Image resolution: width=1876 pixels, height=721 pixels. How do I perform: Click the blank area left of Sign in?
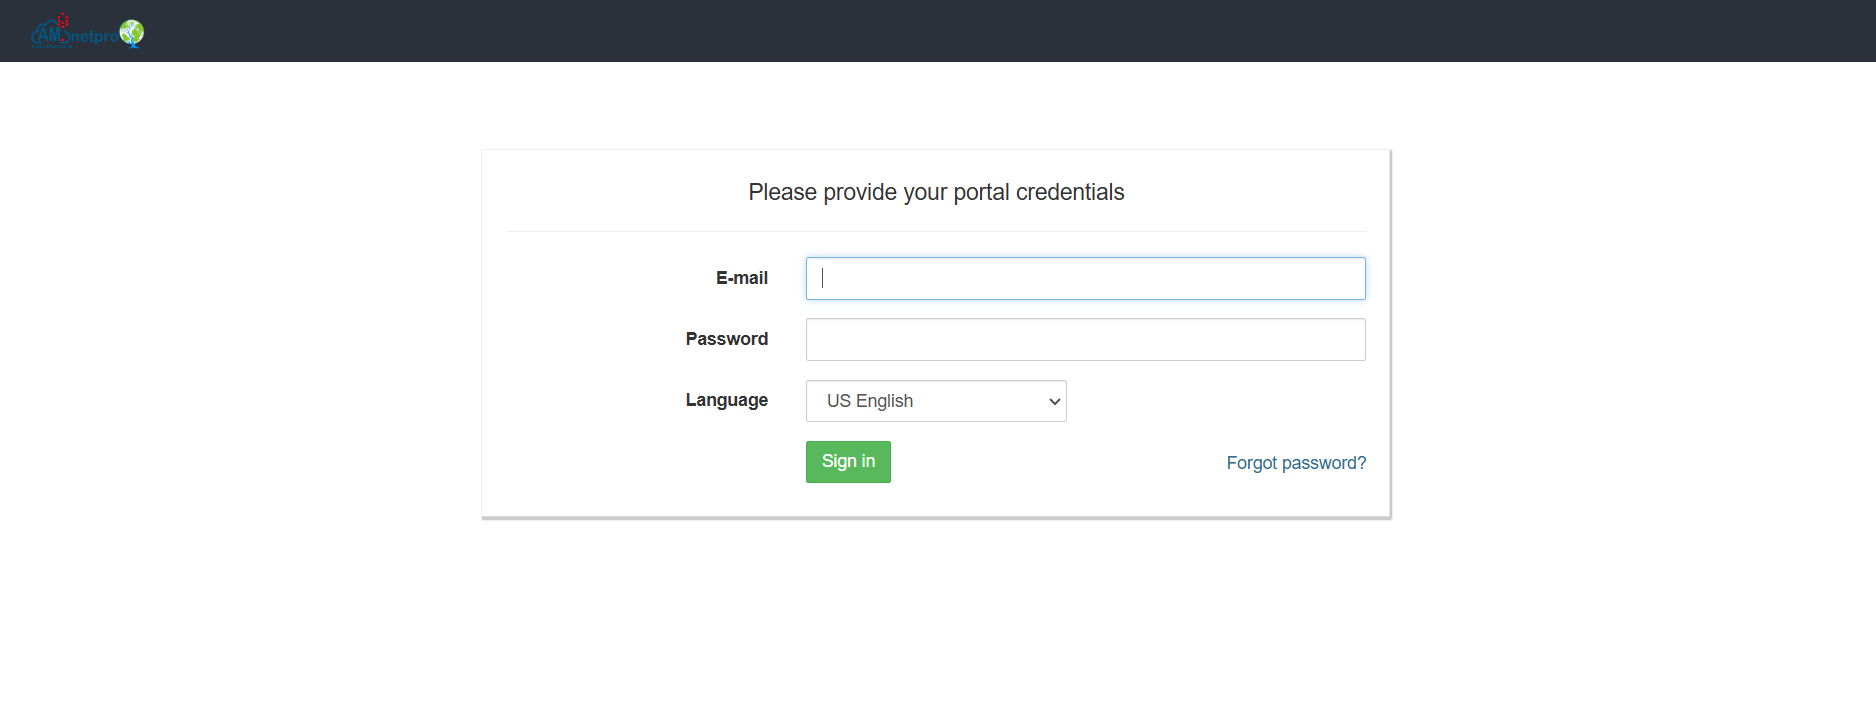pos(650,462)
